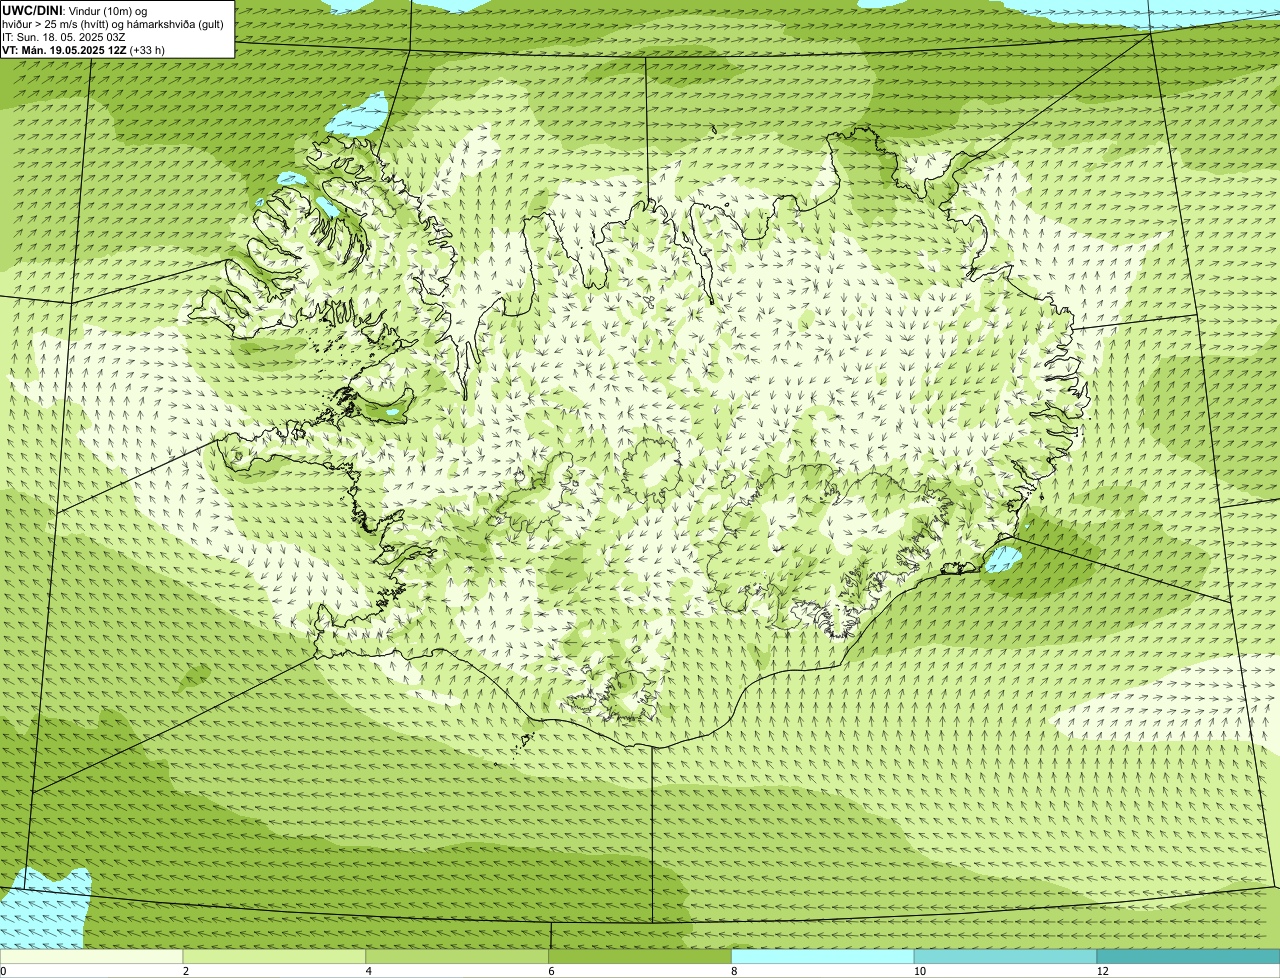This screenshot has height=978, width=1280.
Task: Click the '4' label under the color scale
Action: 369,971
